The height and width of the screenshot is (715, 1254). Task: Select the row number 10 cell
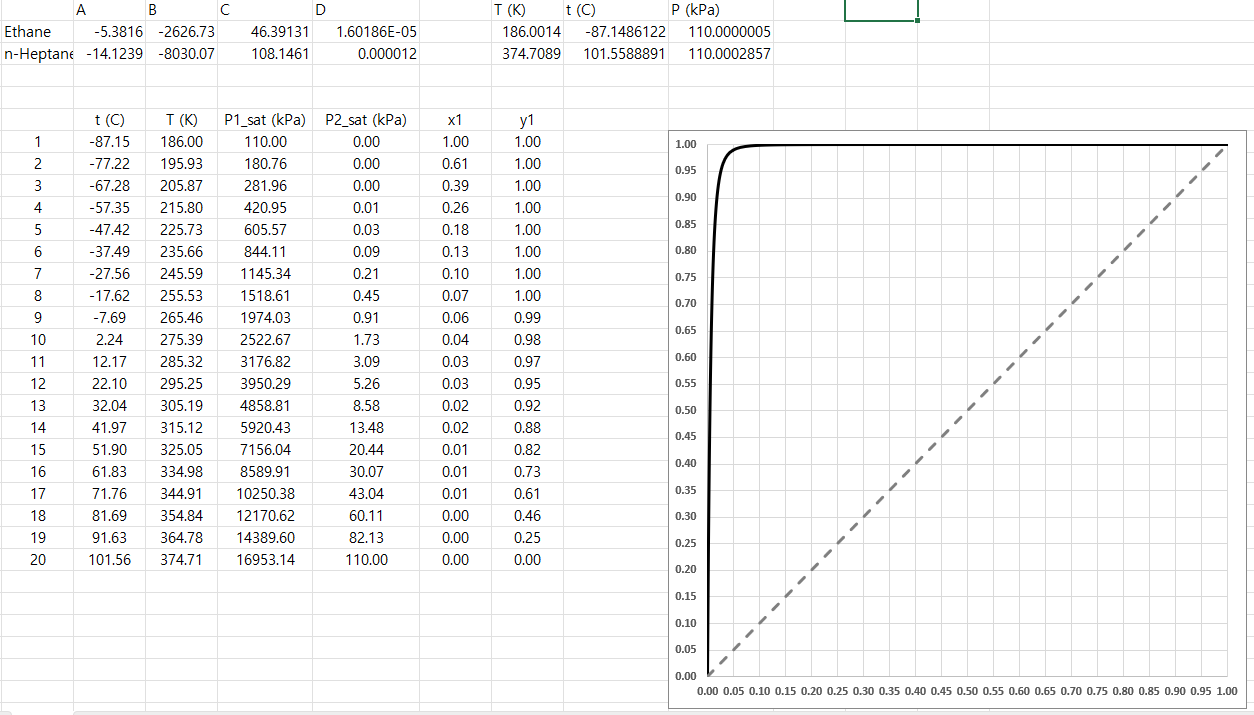pos(37,340)
